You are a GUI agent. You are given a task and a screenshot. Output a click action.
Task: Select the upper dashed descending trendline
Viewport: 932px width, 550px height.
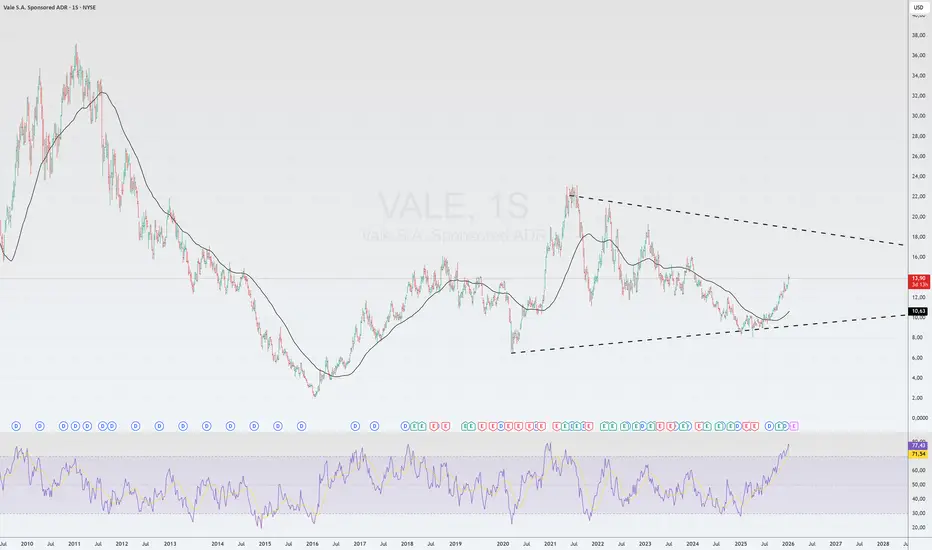(737, 219)
